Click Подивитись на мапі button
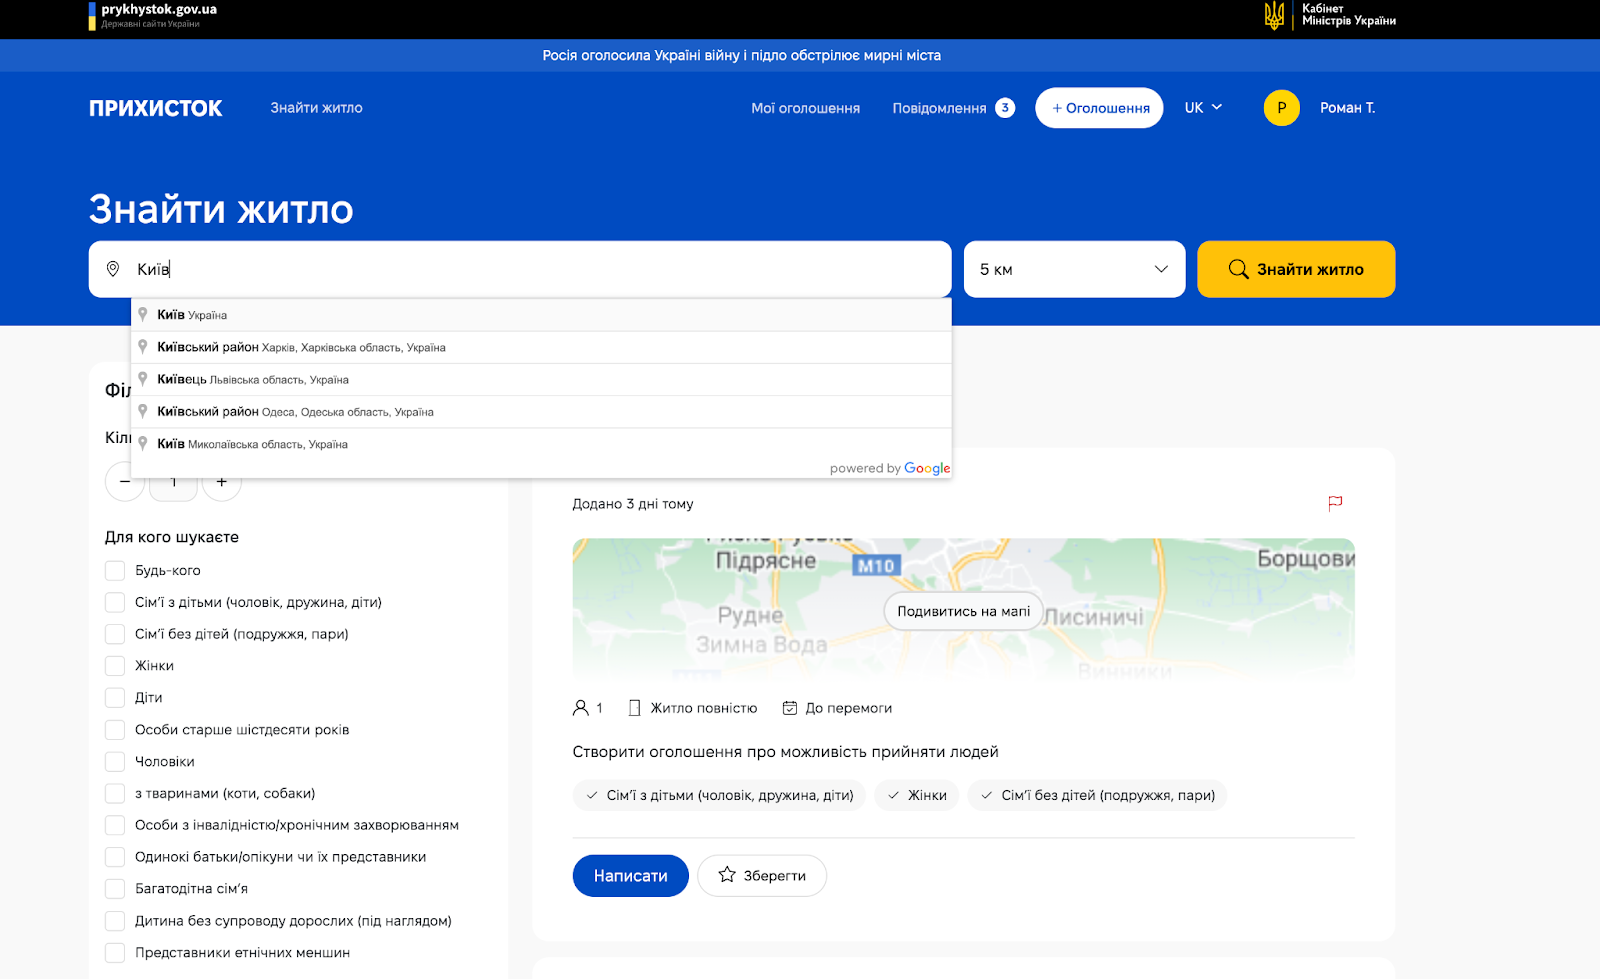 pyautogui.click(x=963, y=611)
